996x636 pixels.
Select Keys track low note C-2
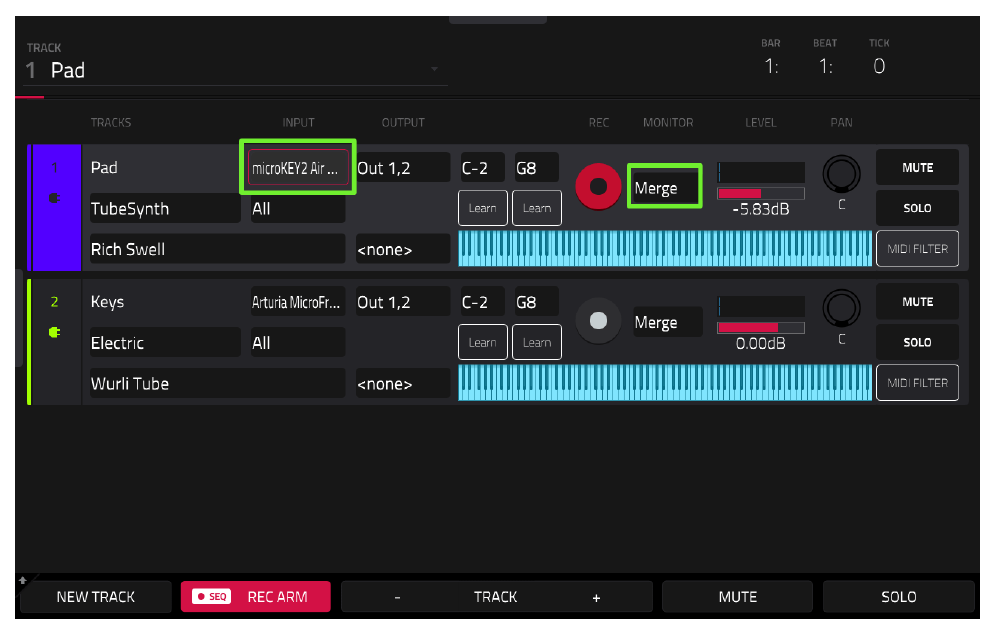click(x=483, y=302)
